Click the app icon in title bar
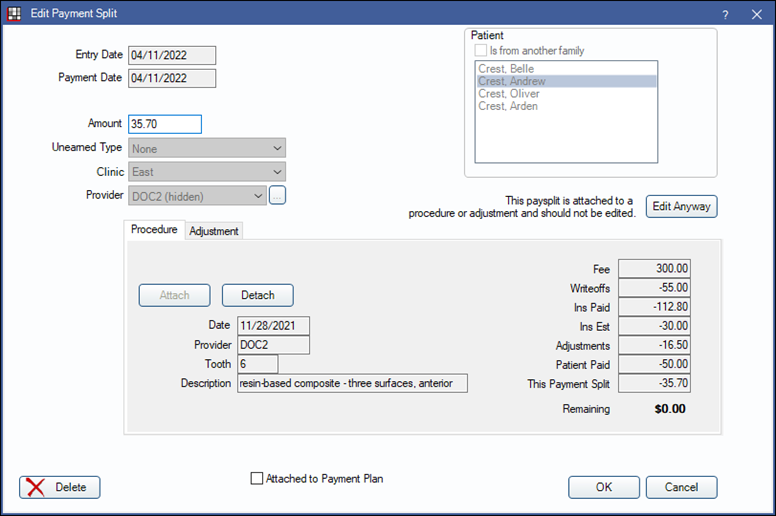Screen dimensions: 776x516 click(x=13, y=13)
